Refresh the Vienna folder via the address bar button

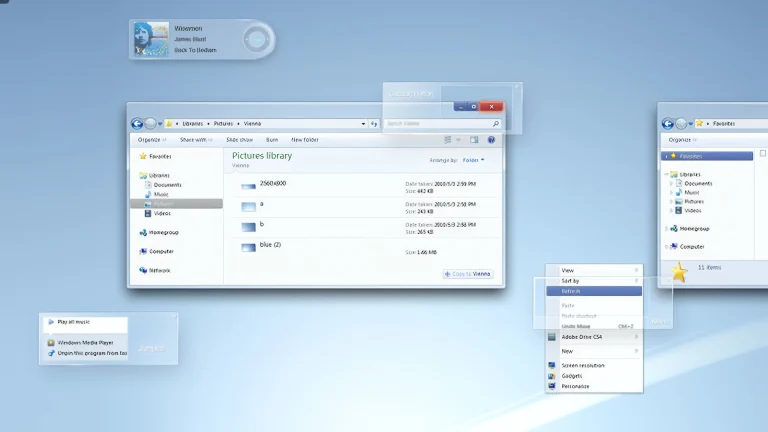[x=374, y=124]
